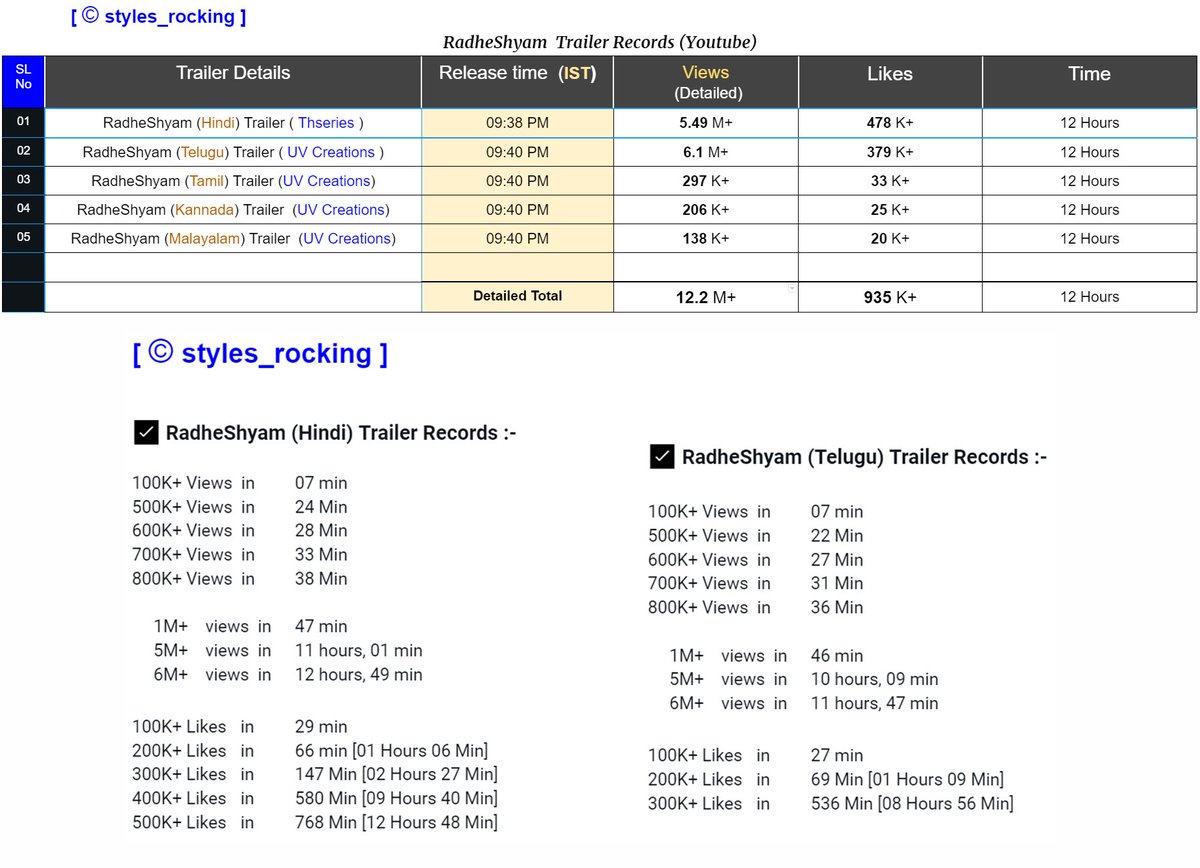Select the 379 K+ likes cell
Screen dimensions: 1200x868
(x=890, y=152)
